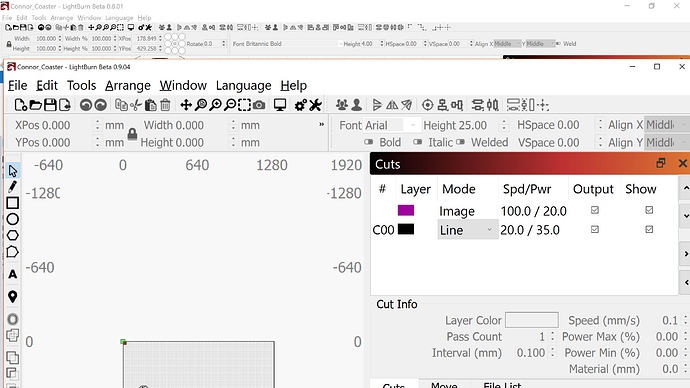Image resolution: width=690 pixels, height=388 pixels.
Task: Click the Undo arrow icon
Action: pos(86,105)
